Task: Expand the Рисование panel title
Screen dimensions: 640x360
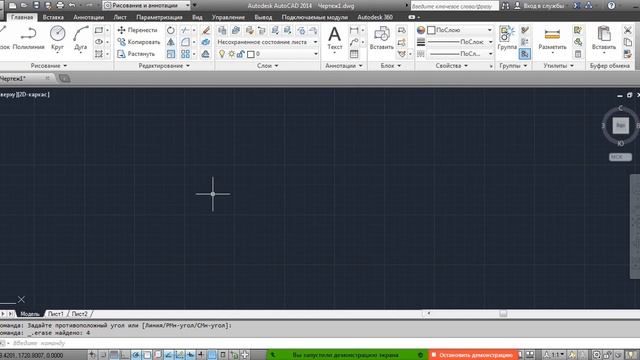Action: pos(49,66)
